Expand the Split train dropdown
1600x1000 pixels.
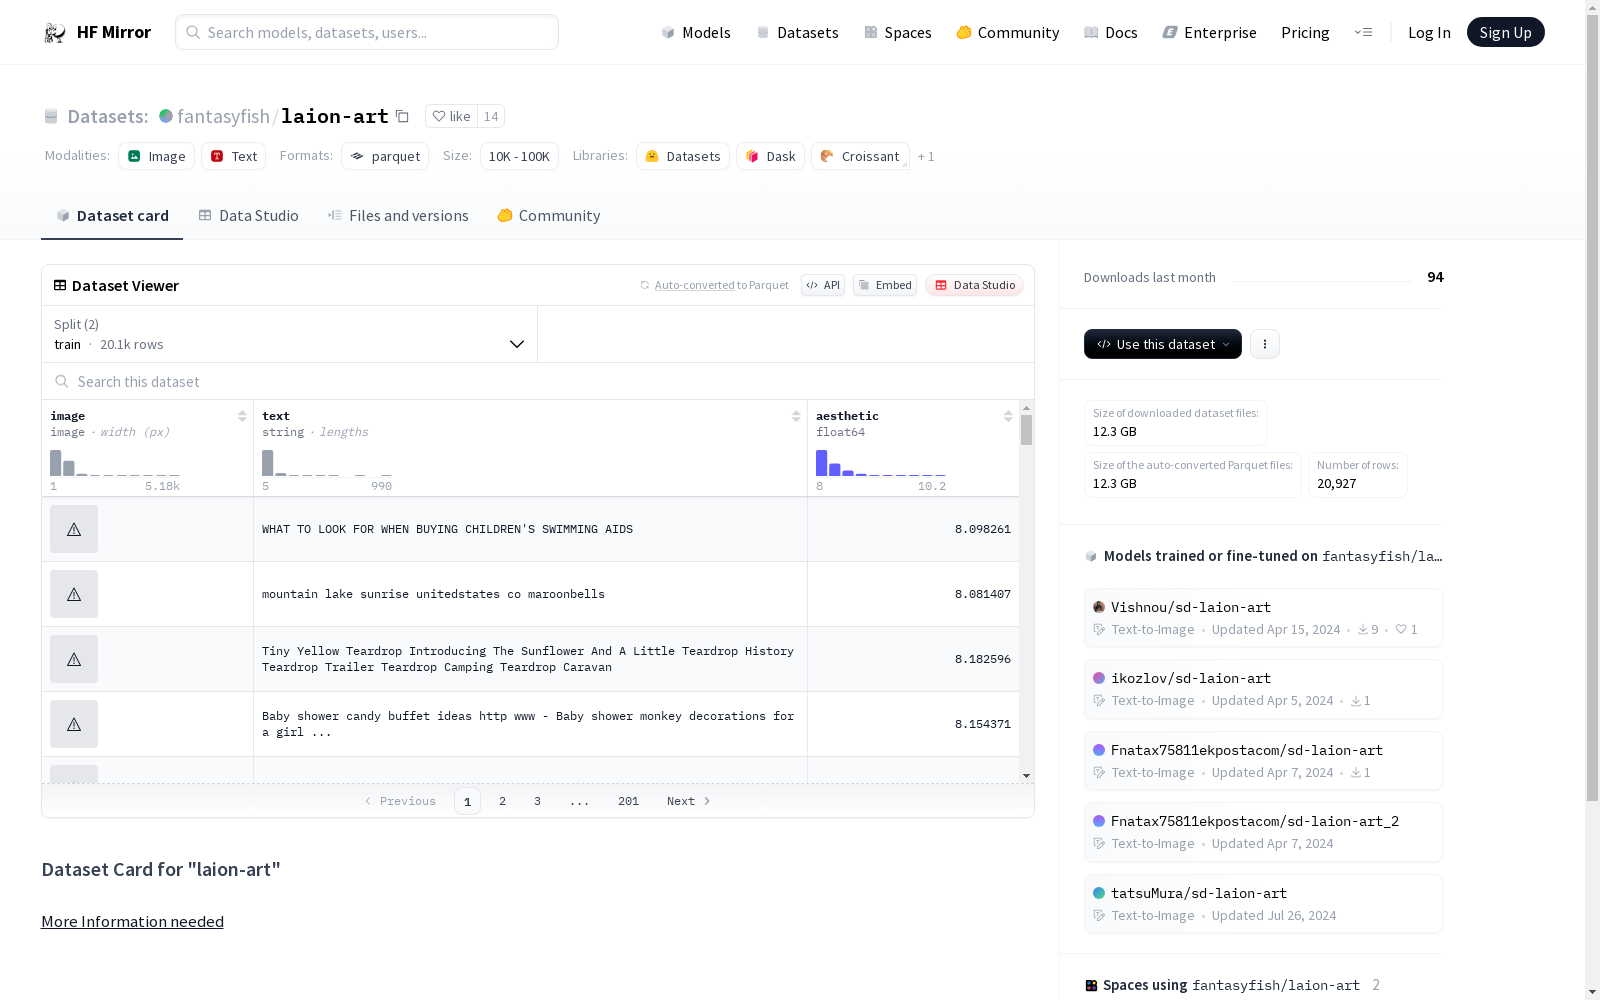tap(290, 334)
